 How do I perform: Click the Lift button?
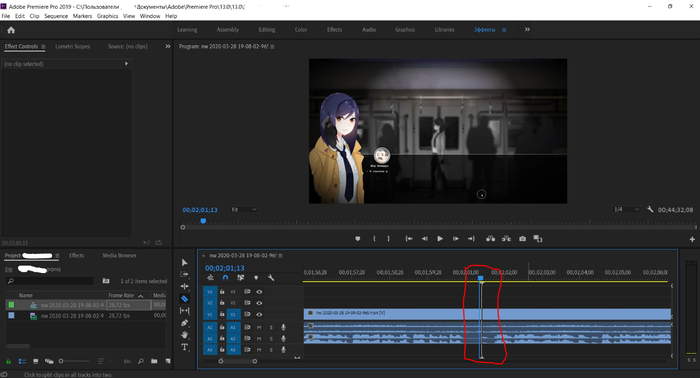pyautogui.click(x=490, y=239)
